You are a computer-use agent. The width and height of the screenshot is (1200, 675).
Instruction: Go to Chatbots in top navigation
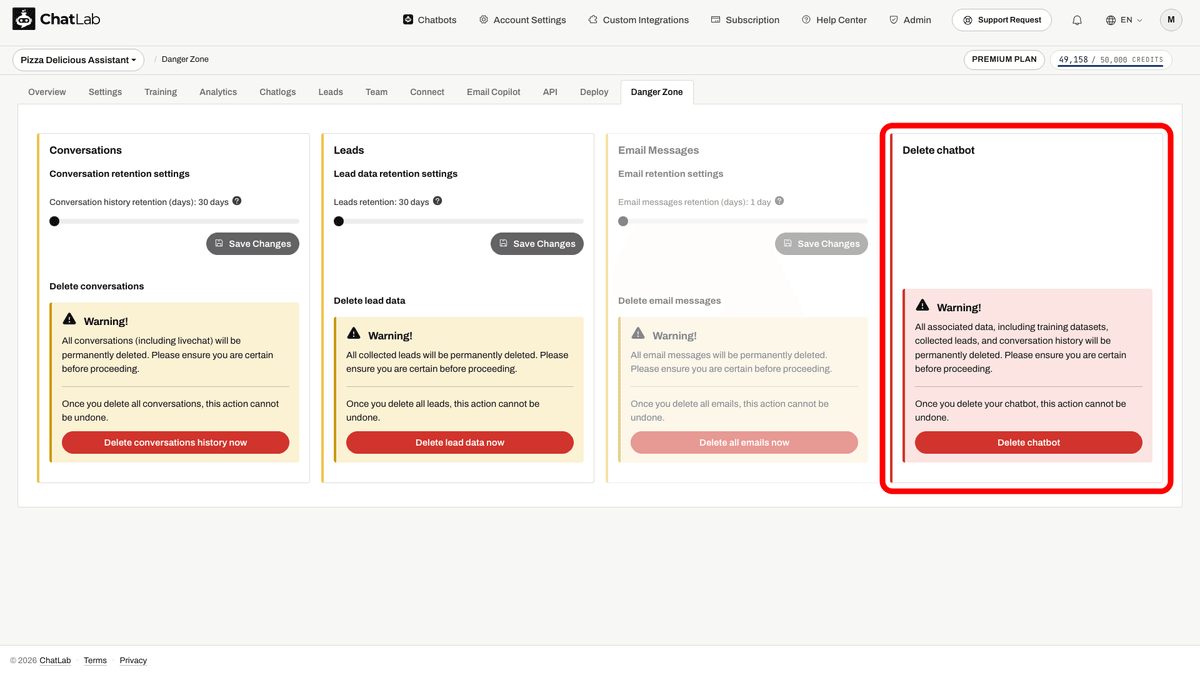tap(429, 20)
